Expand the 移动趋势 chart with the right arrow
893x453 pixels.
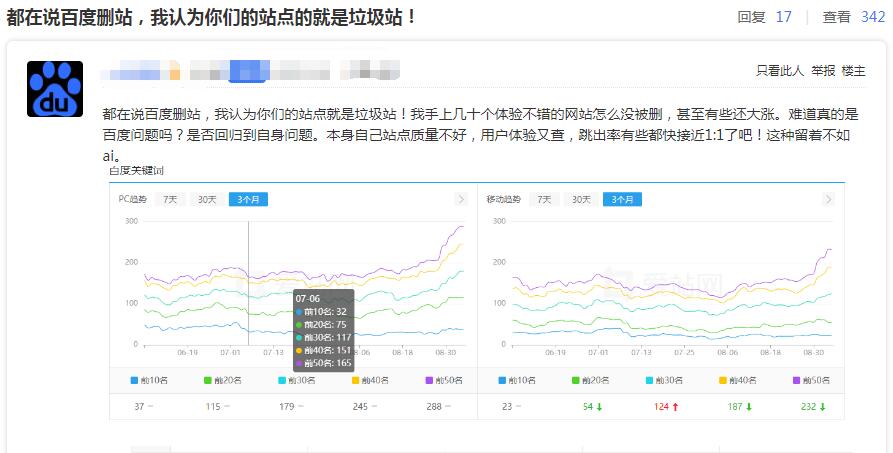pyautogui.click(x=828, y=199)
